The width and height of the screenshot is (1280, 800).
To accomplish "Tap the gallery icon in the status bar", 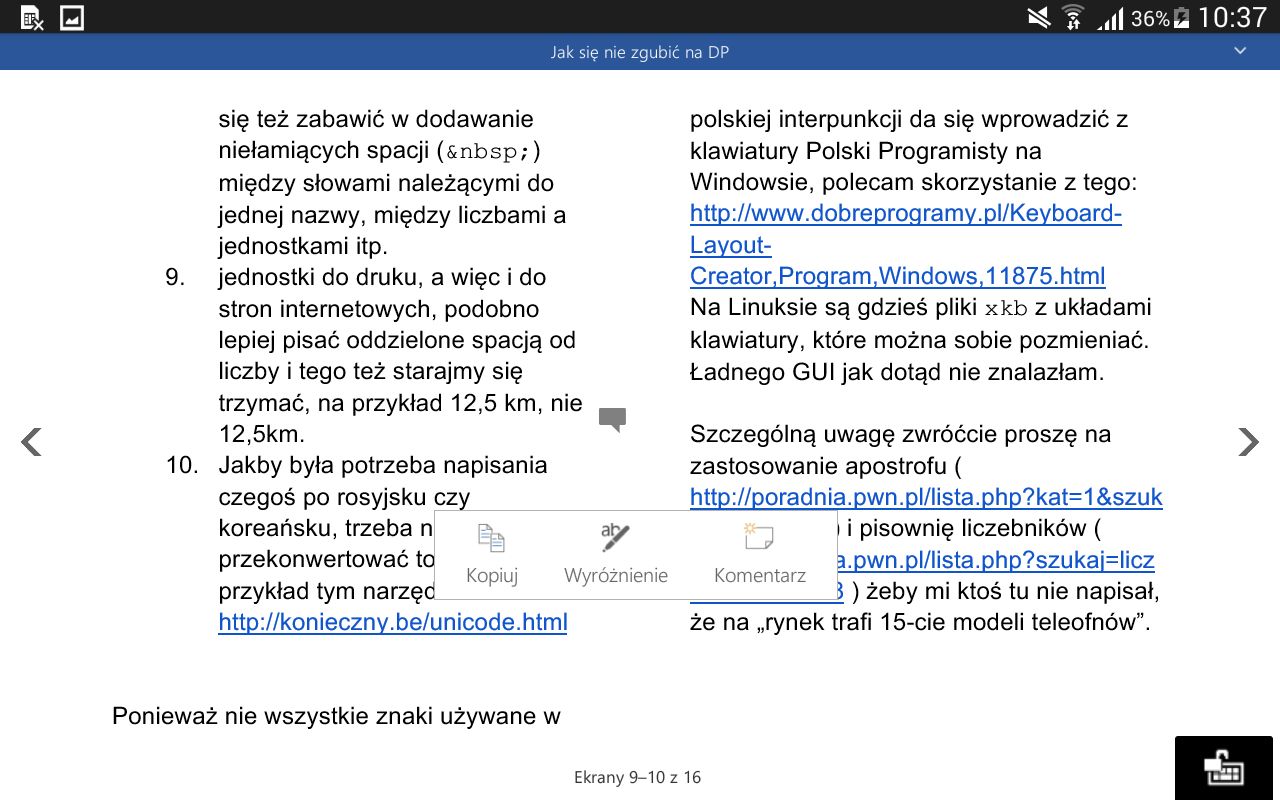I will point(71,16).
